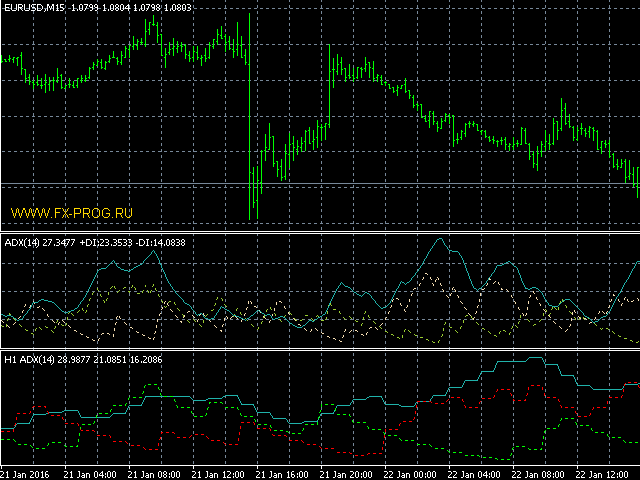Click the 21 Jan 08:00 time label
The height and width of the screenshot is (480, 640).
154,475
